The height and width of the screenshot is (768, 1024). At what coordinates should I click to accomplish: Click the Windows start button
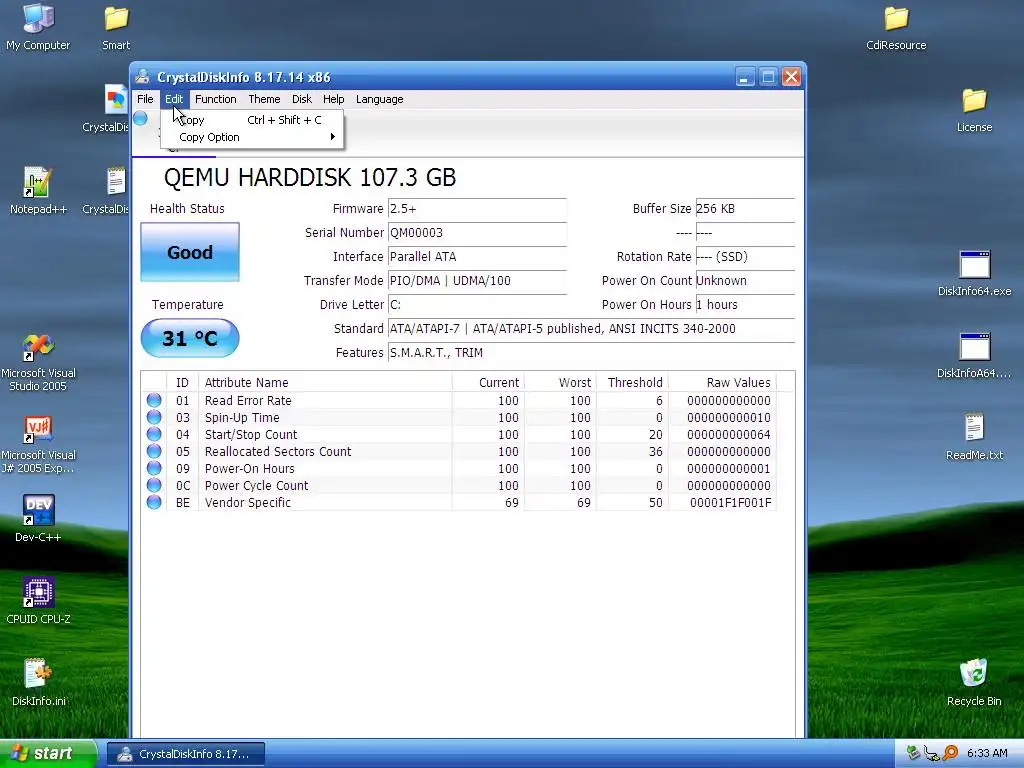click(47, 753)
